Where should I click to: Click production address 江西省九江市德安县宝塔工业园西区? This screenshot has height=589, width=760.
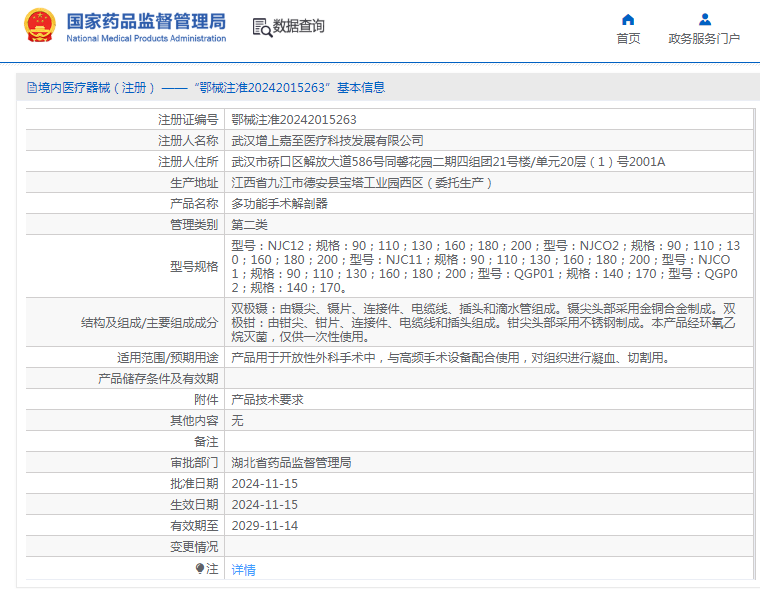click(x=362, y=183)
